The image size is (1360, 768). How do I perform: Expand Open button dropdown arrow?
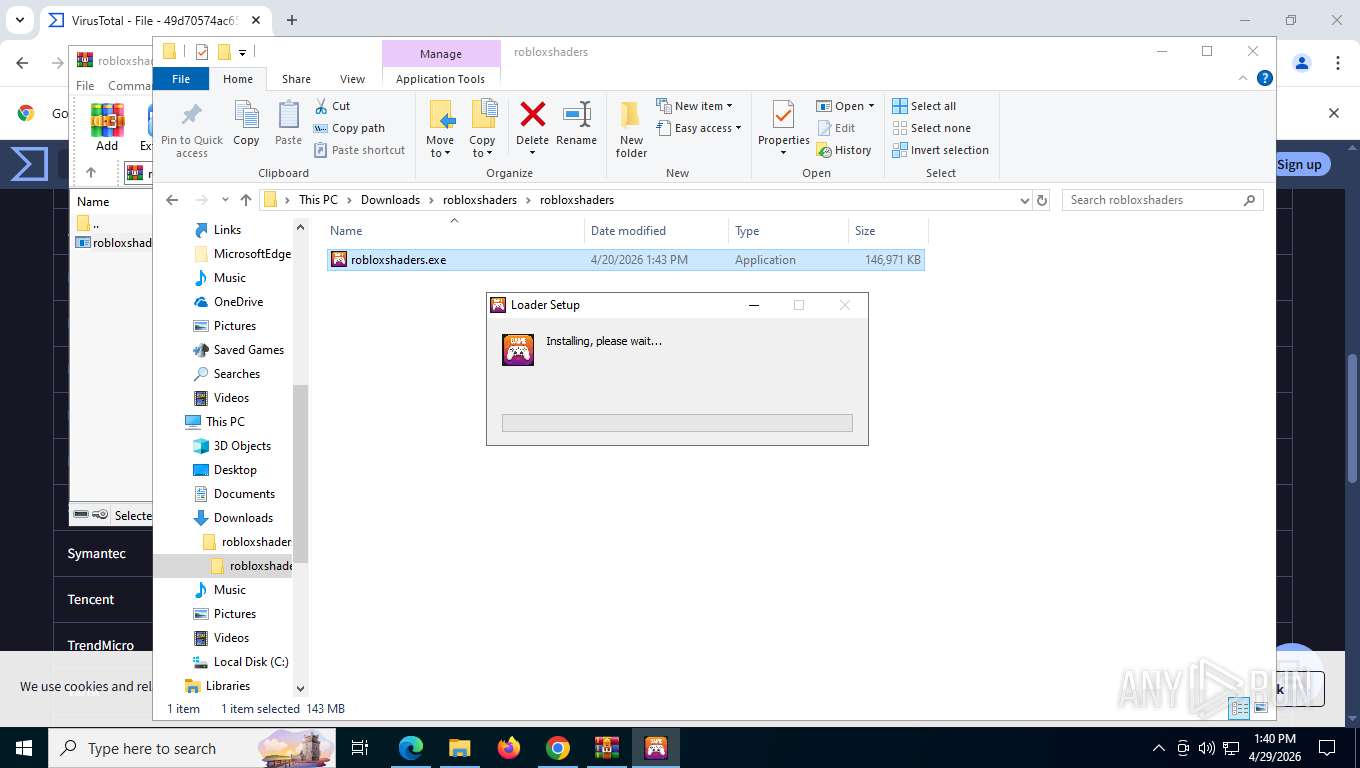tap(871, 106)
